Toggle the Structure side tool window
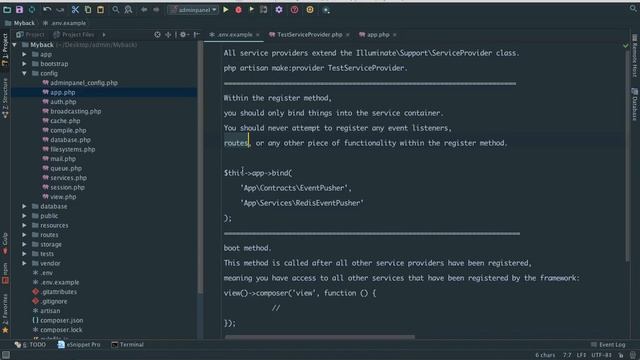640x360 pixels. tap(5, 98)
